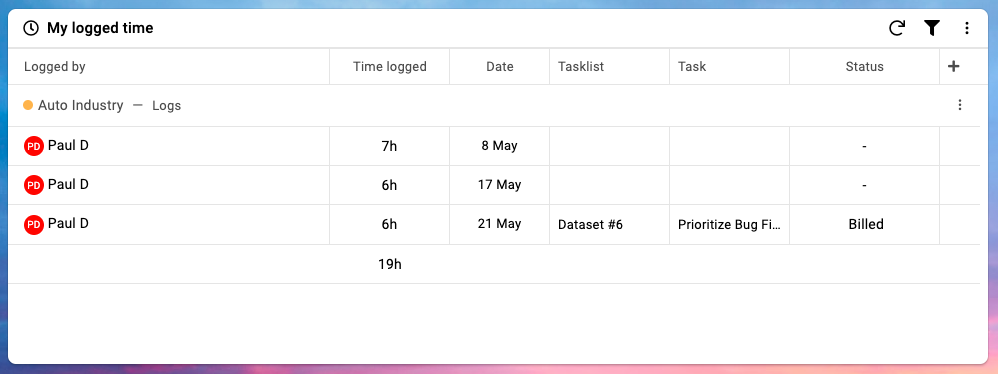Screen dimensions: 998x374
Task: Open the Auto Industry project link
Action: pyautogui.click(x=81, y=105)
